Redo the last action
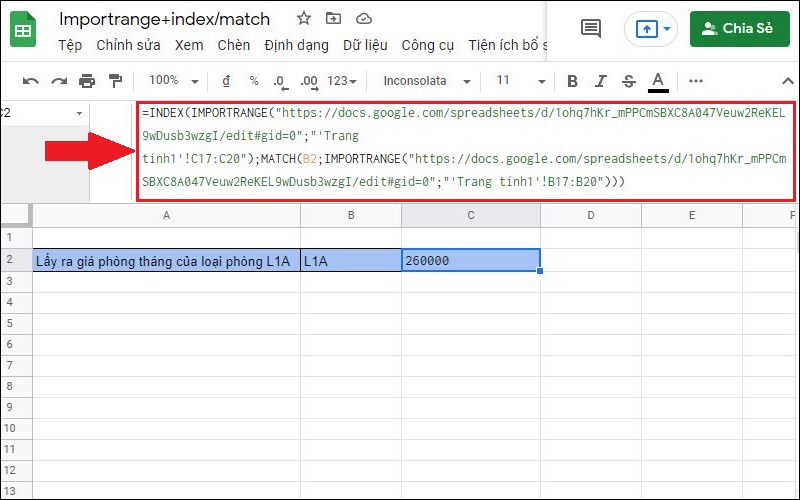Image resolution: width=800 pixels, height=500 pixels. click(59, 81)
